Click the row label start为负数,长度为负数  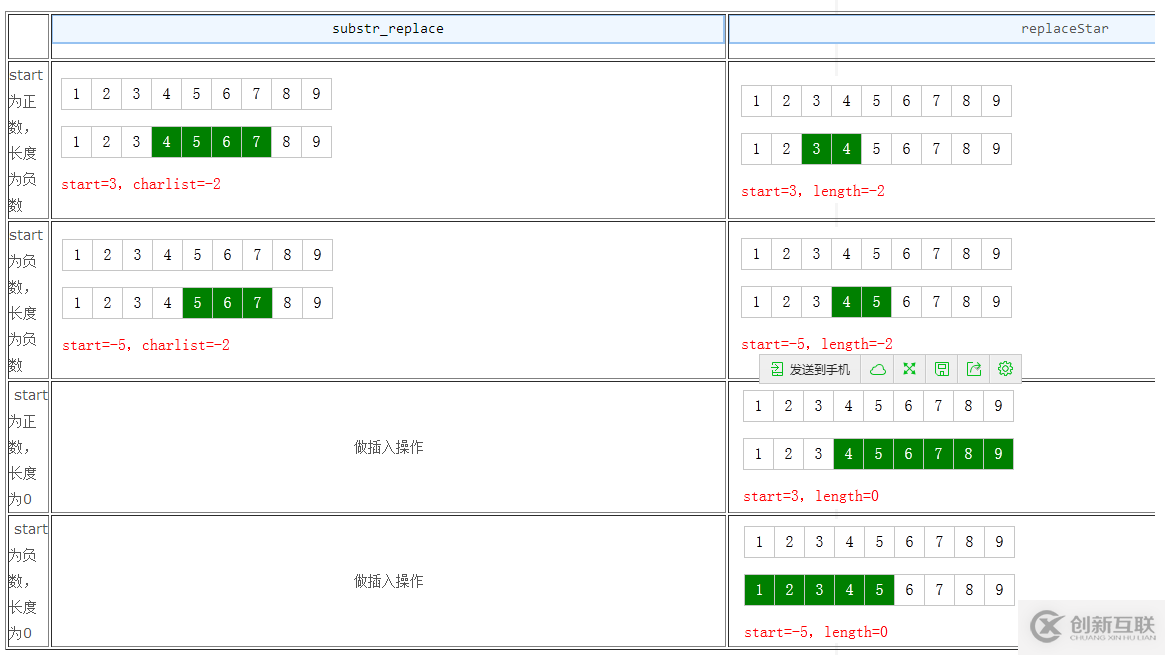pyautogui.click(x=25, y=300)
